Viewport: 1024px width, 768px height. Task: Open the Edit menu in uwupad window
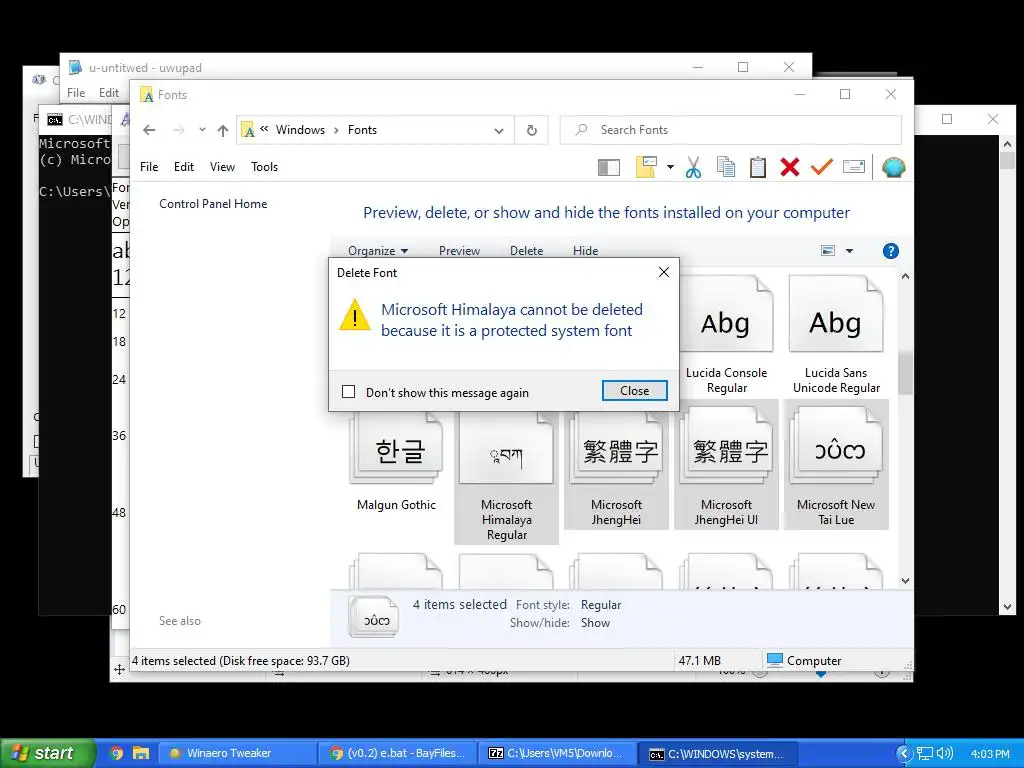(x=108, y=93)
